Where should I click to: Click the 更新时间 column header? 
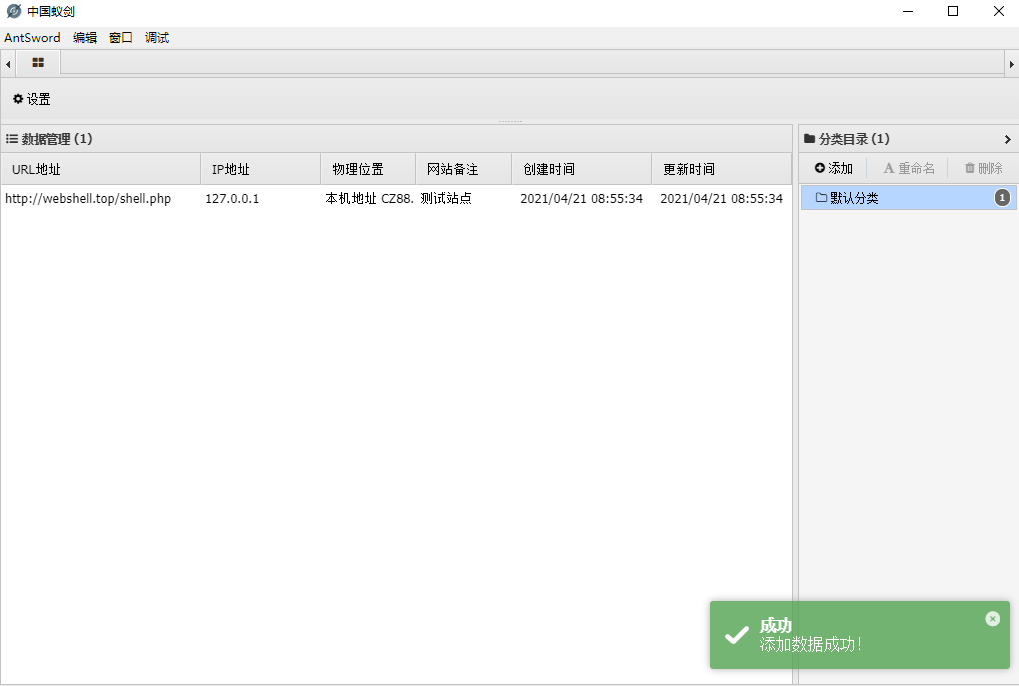point(689,169)
